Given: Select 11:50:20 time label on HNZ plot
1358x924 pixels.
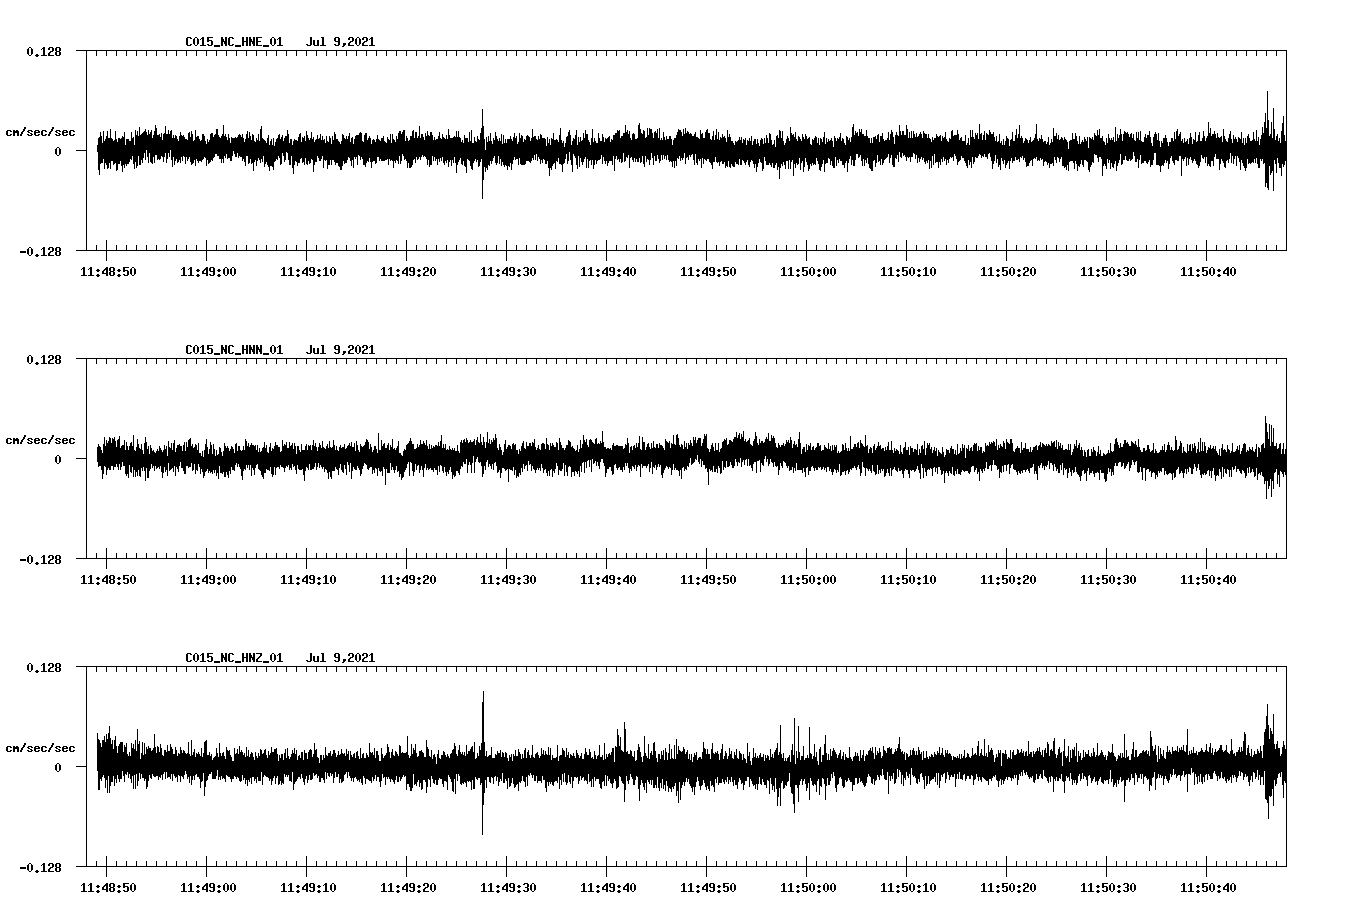Looking at the screenshot, I should [1007, 888].
